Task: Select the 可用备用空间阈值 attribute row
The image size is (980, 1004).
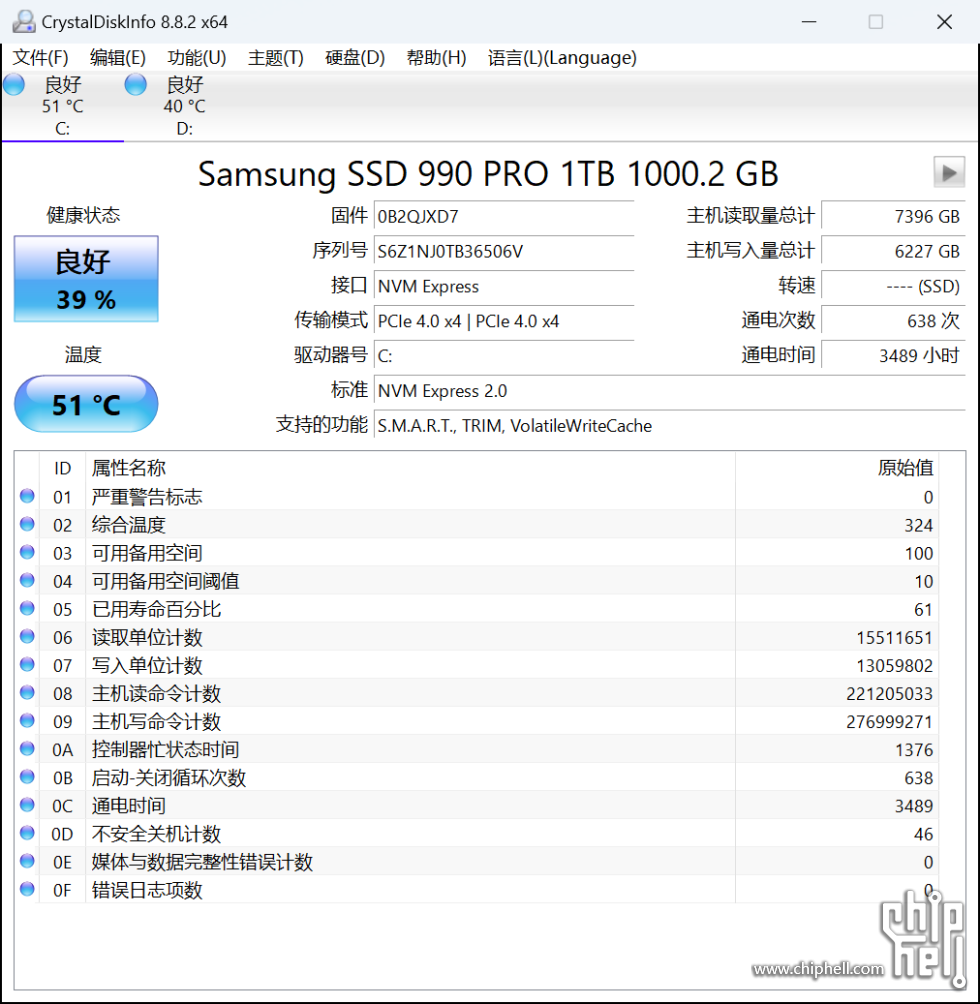Action: [x=476, y=581]
